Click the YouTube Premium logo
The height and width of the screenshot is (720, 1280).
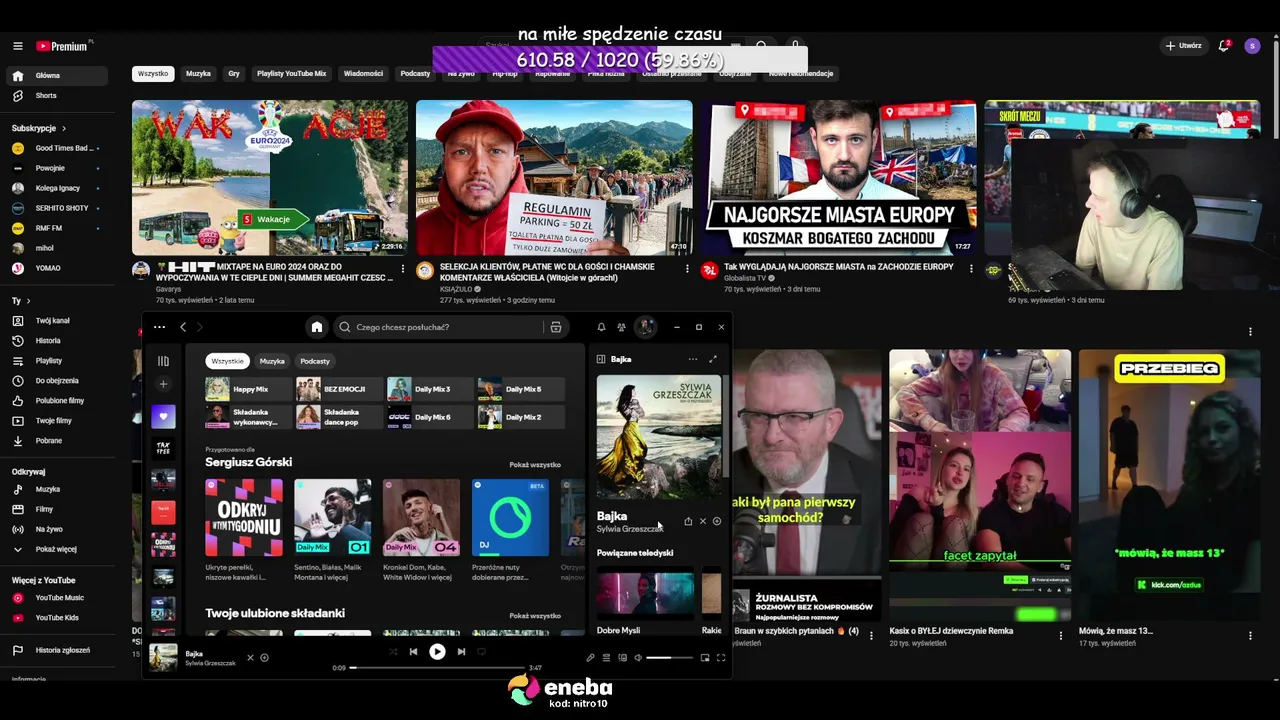pos(62,46)
